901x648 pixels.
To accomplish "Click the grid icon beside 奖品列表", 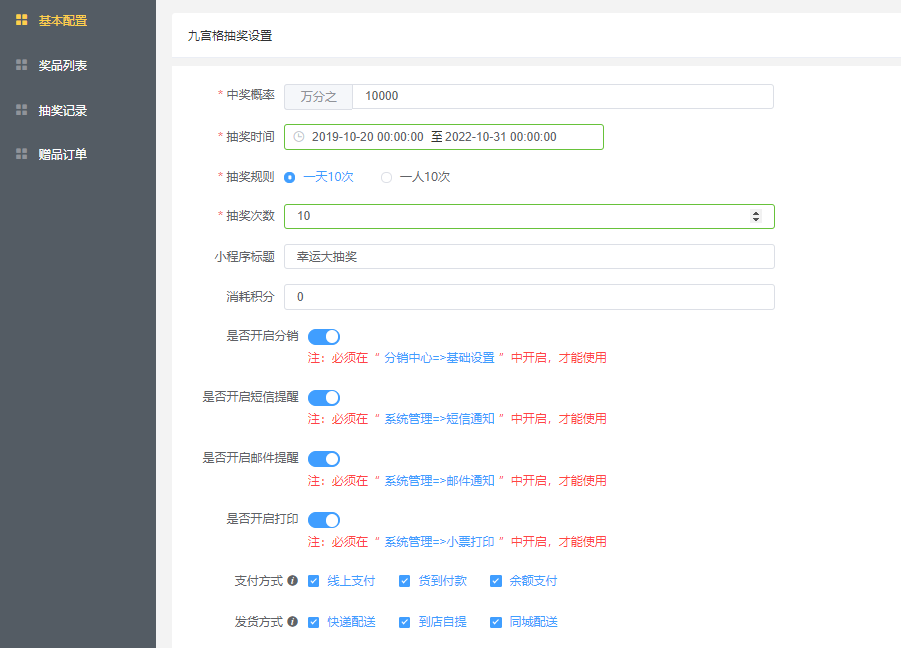I will [x=21, y=65].
